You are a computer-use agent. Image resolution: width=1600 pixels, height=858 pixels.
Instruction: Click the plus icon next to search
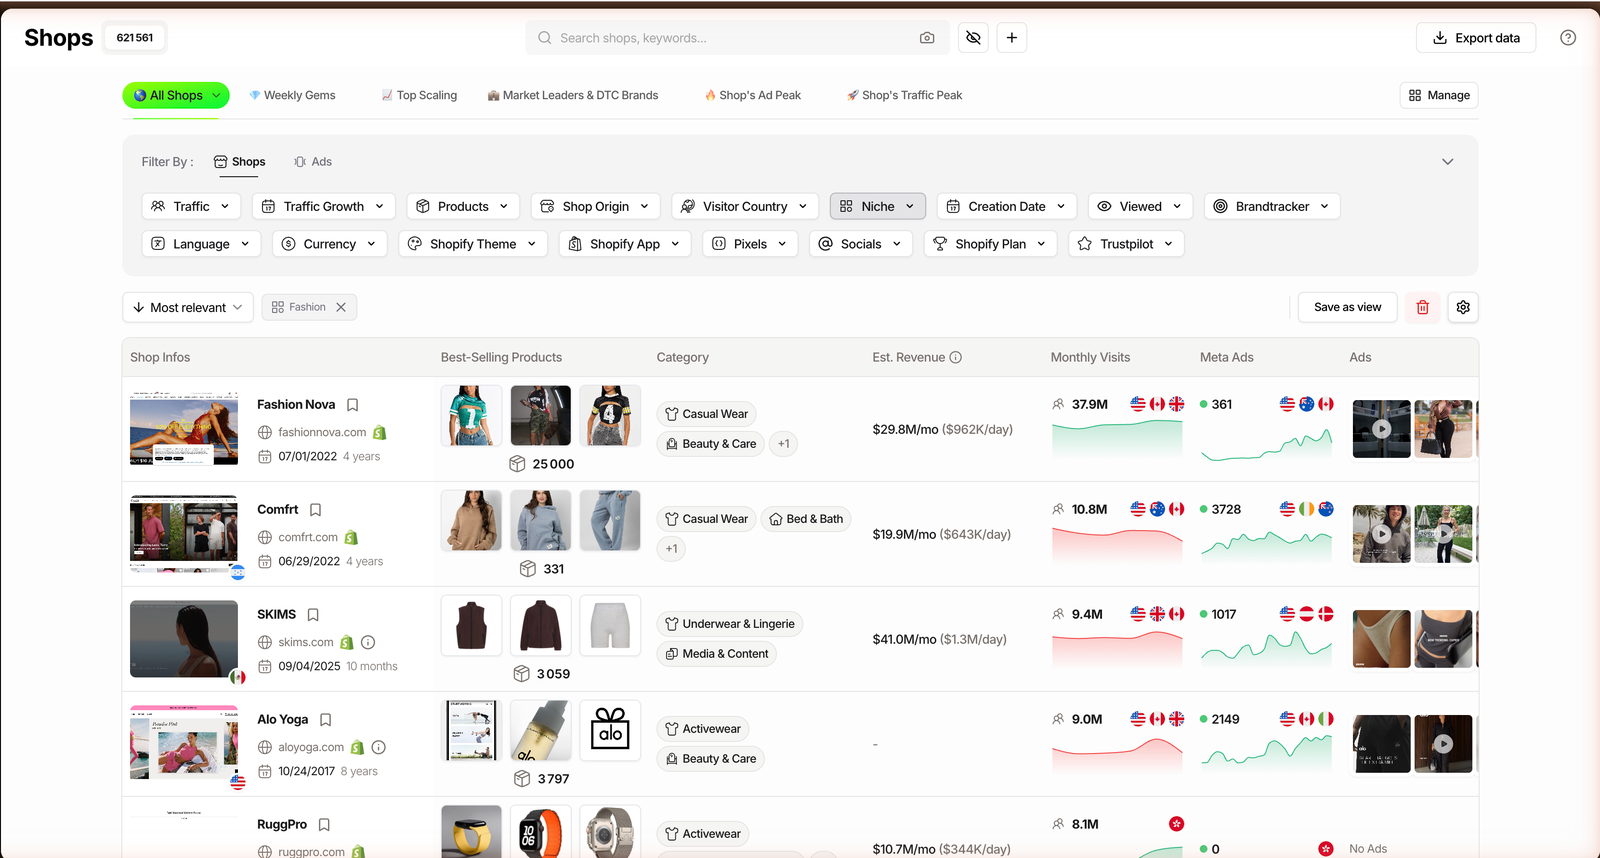click(1012, 38)
